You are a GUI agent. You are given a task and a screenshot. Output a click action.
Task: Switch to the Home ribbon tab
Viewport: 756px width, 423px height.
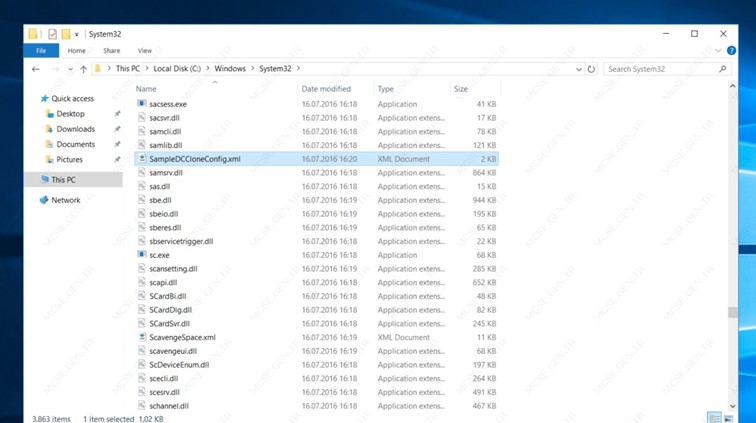click(76, 51)
